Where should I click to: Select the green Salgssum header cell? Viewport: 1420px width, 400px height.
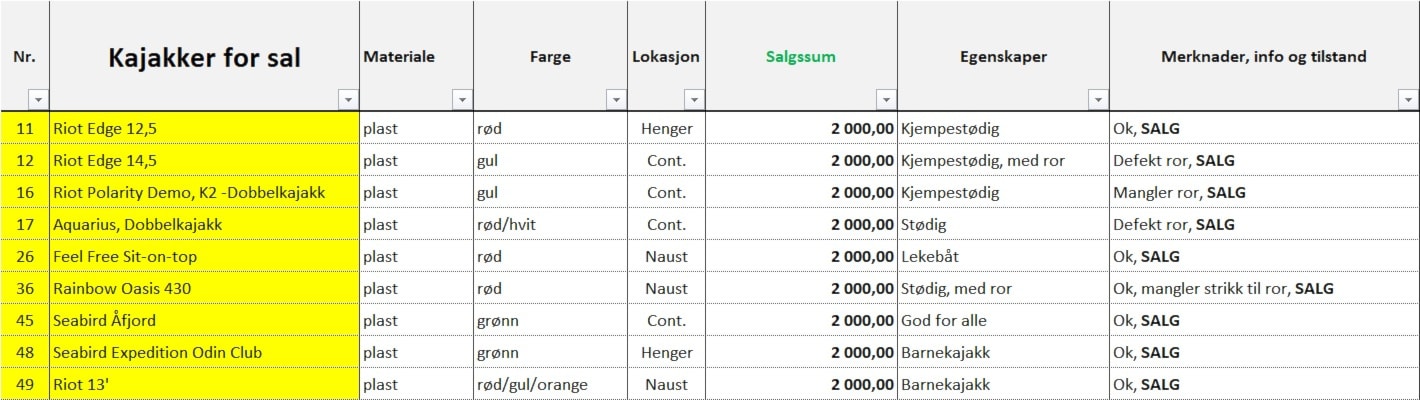[800, 57]
